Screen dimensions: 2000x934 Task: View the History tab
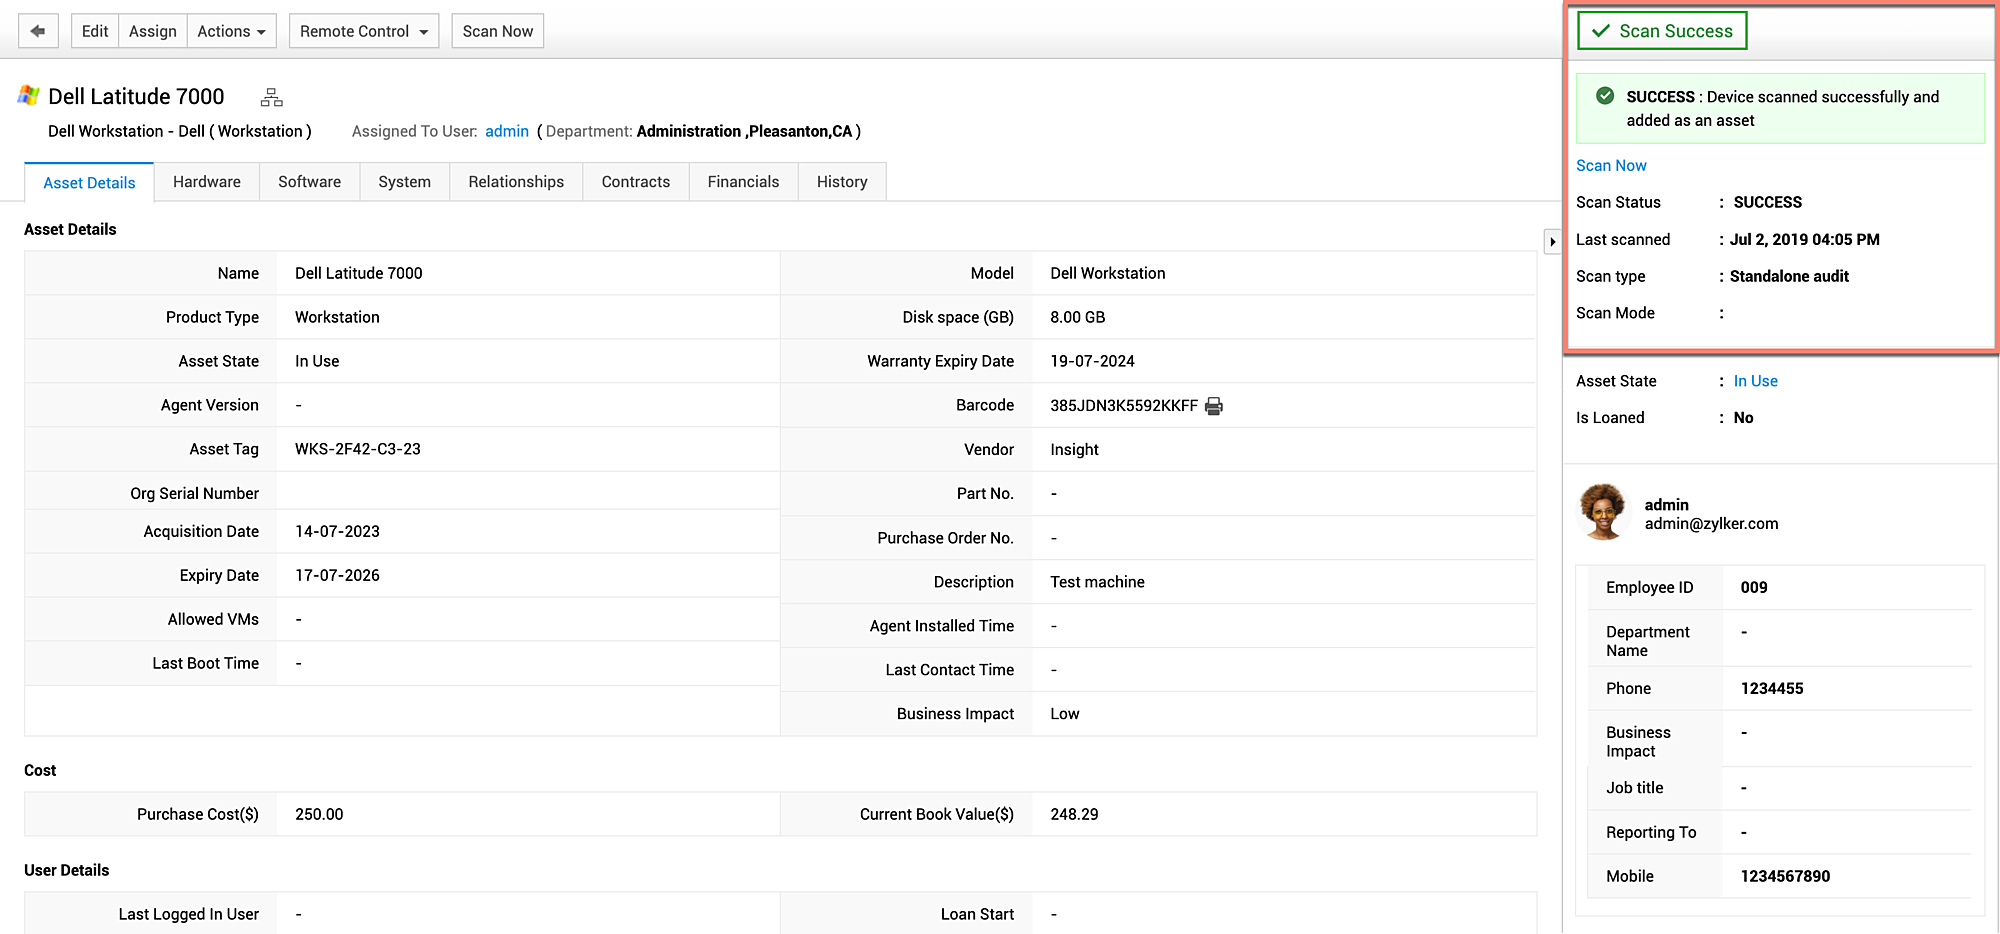(x=841, y=182)
